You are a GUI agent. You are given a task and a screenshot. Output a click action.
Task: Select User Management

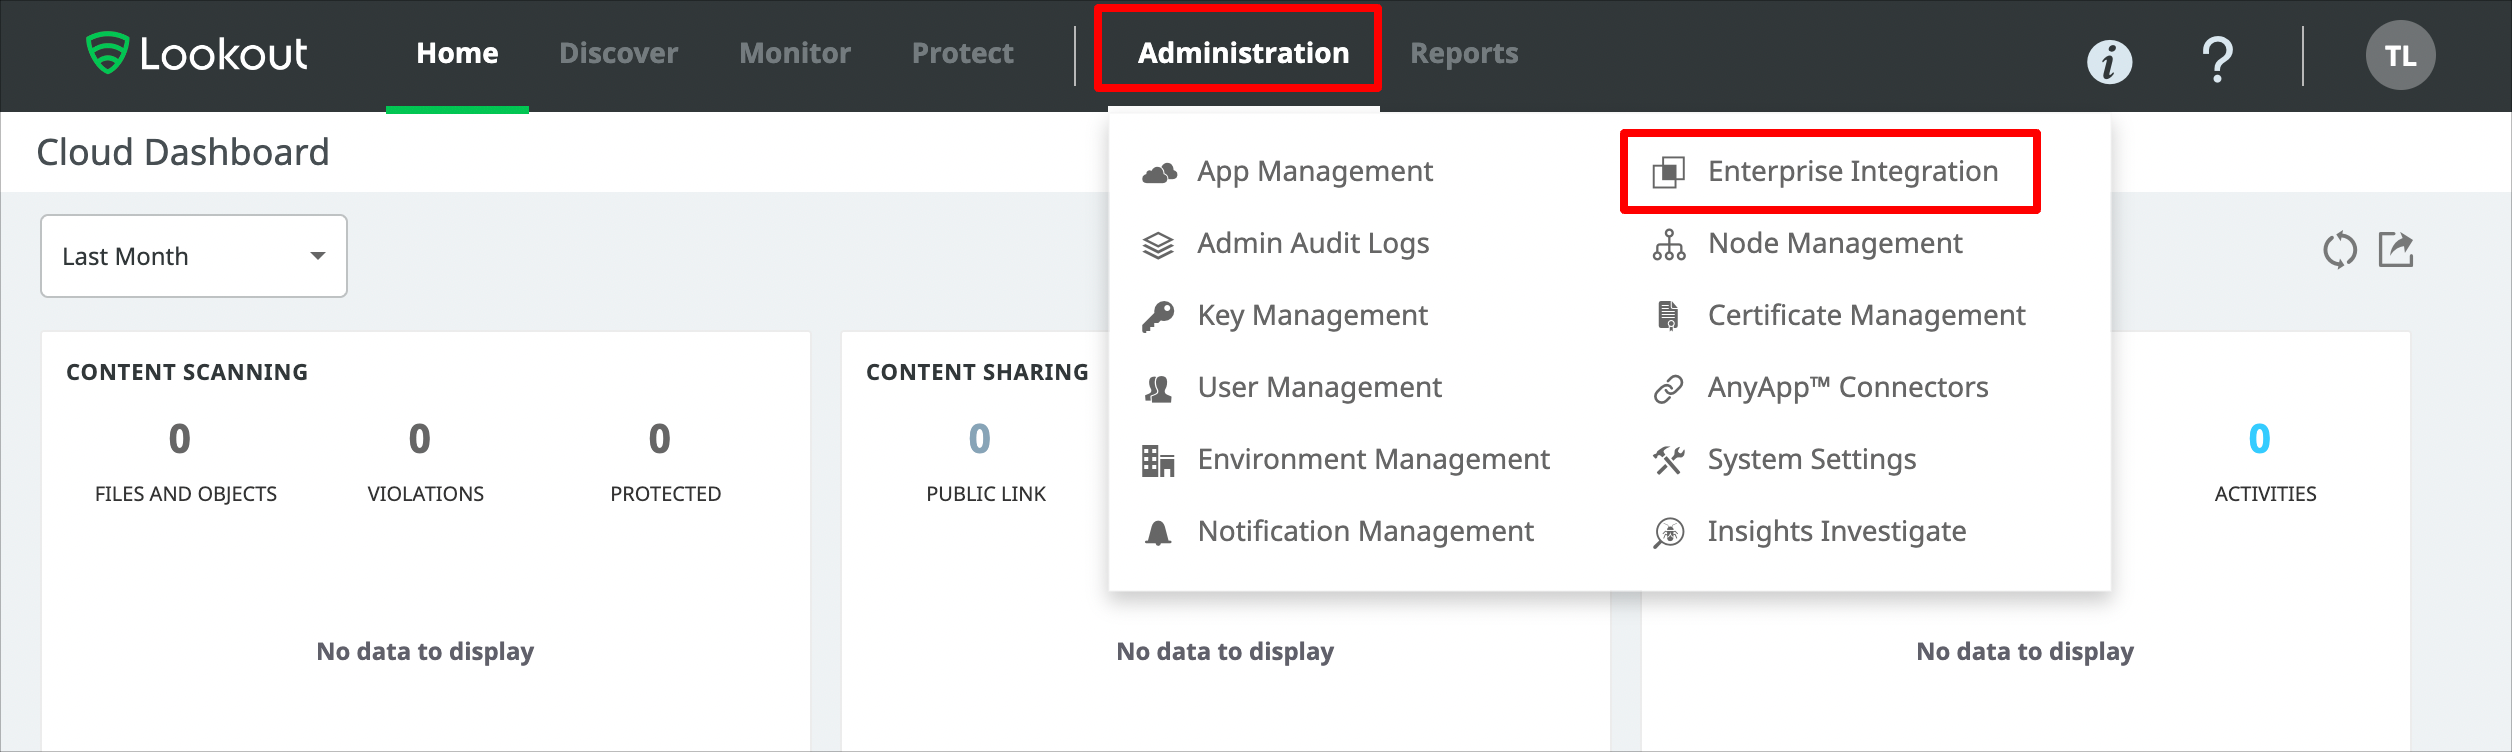click(1319, 388)
